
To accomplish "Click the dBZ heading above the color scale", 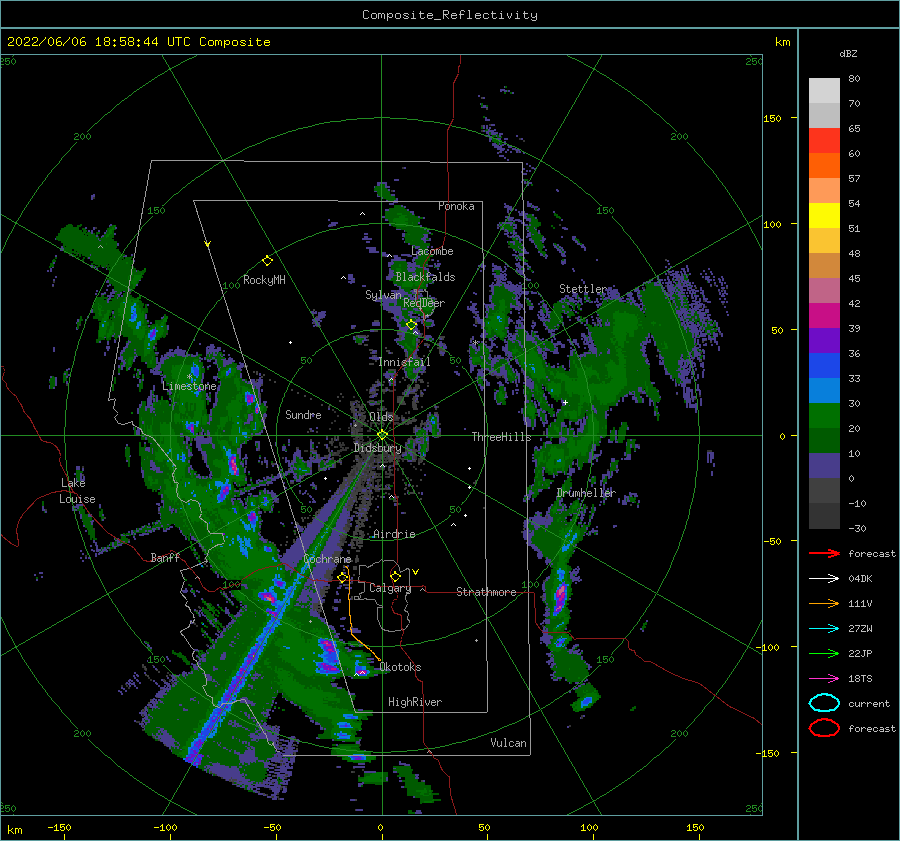I will coord(848,53).
